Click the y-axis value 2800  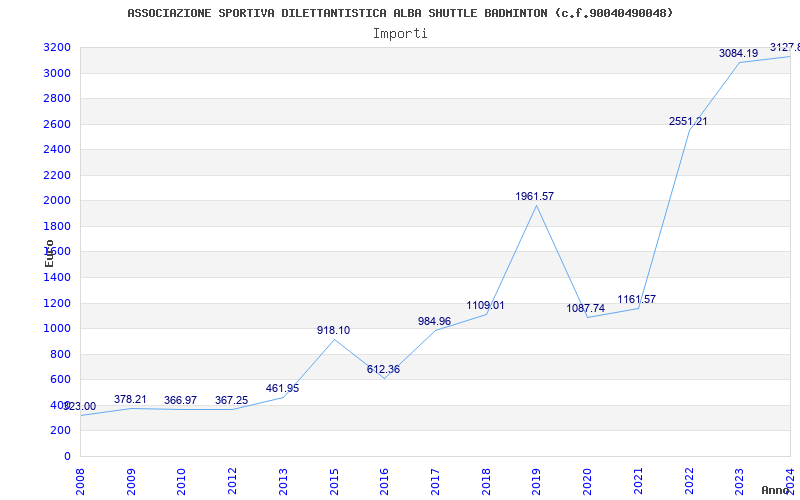pos(57,99)
